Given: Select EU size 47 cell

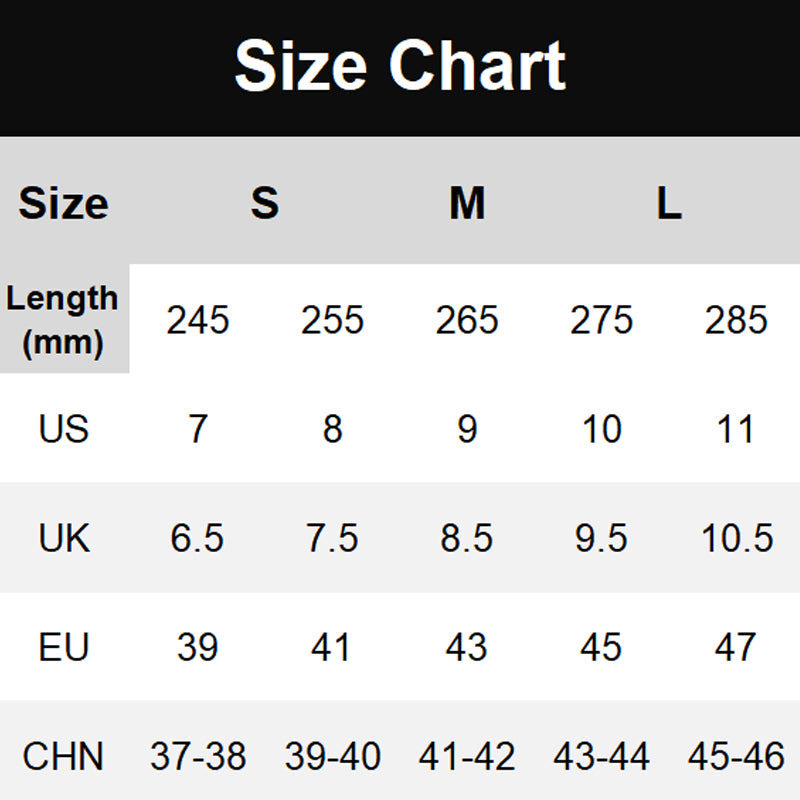Looking at the screenshot, I should (736, 647).
